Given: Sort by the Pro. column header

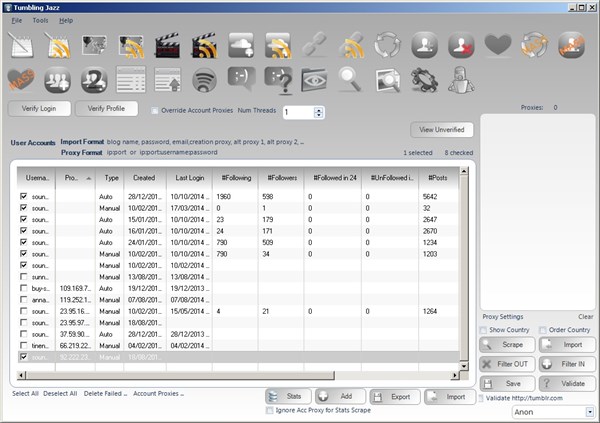Looking at the screenshot, I should click(75, 178).
